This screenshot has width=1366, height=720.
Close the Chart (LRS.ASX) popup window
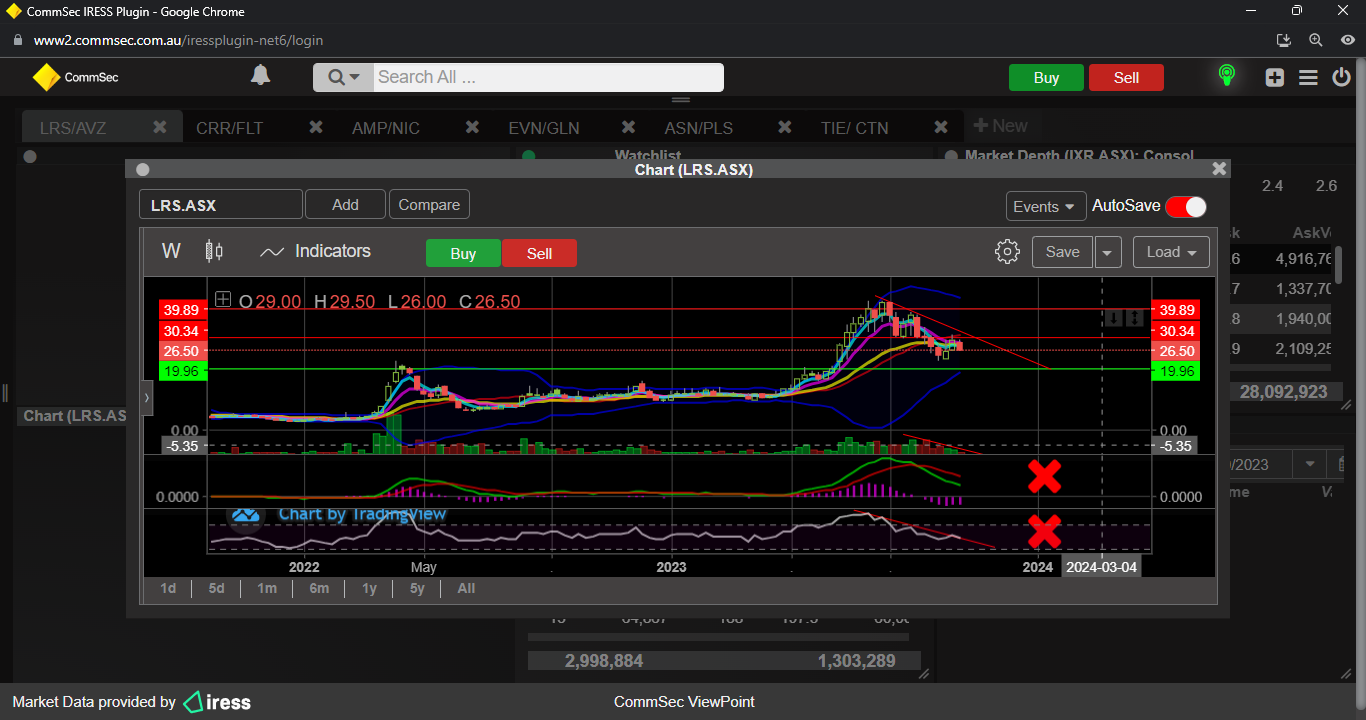point(1218,169)
